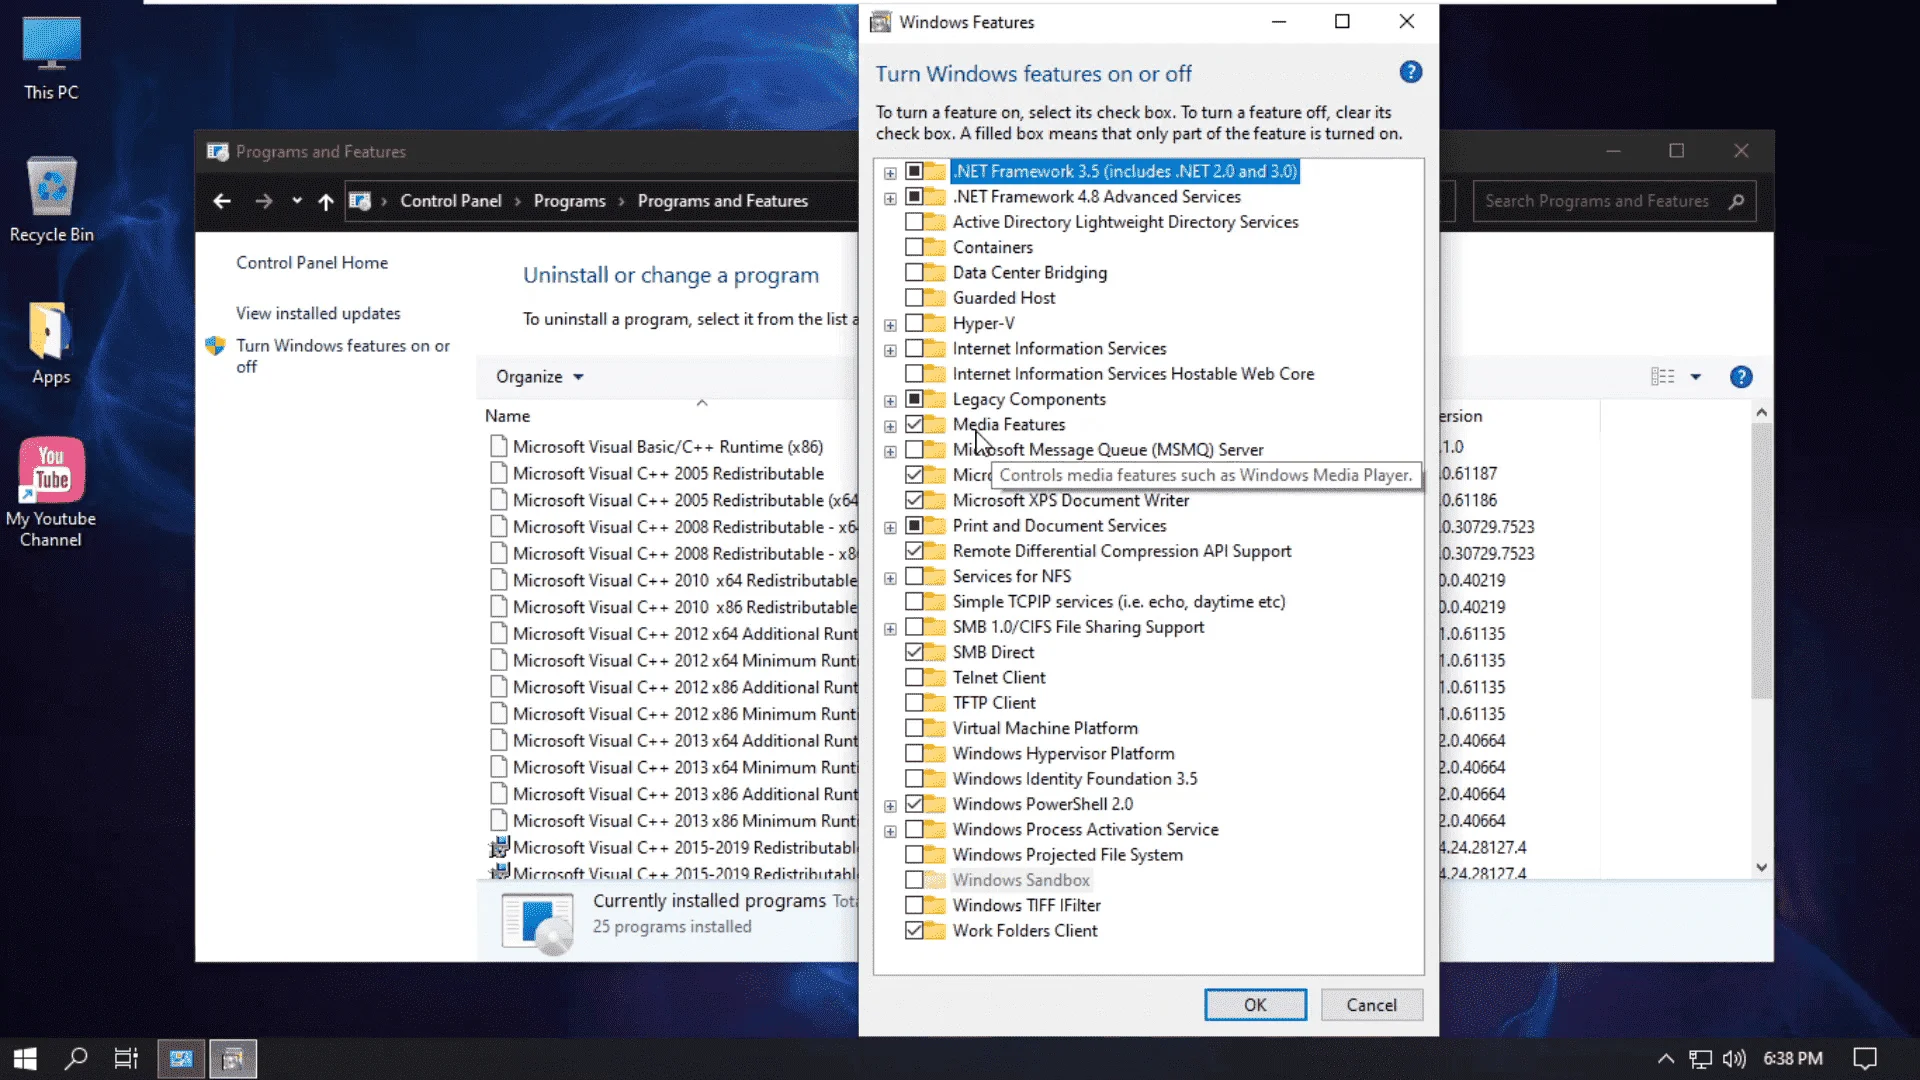Sort programs by Name column header
The image size is (1920, 1080).
508,416
